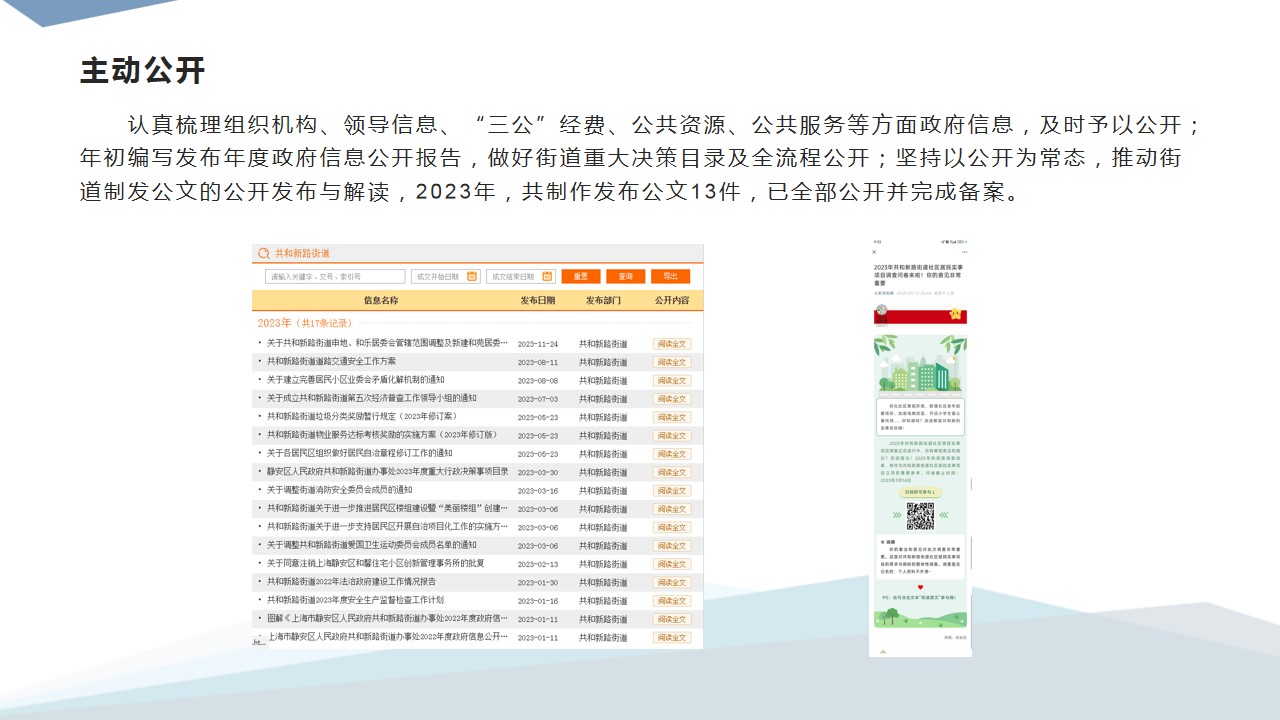Expand the 2023年 (共17条记录) group heading
The image size is (1280, 720).
tap(304, 323)
